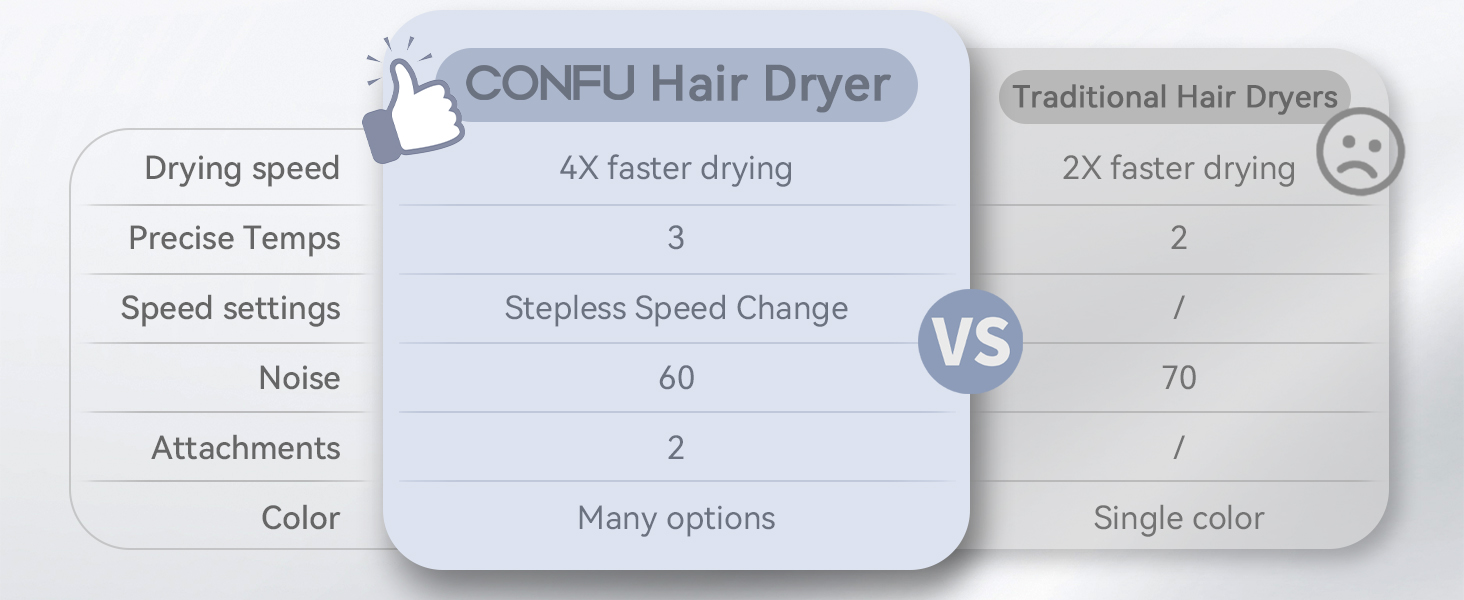Image resolution: width=1464 pixels, height=600 pixels.
Task: Select the Attachments row label
Action: [246, 448]
